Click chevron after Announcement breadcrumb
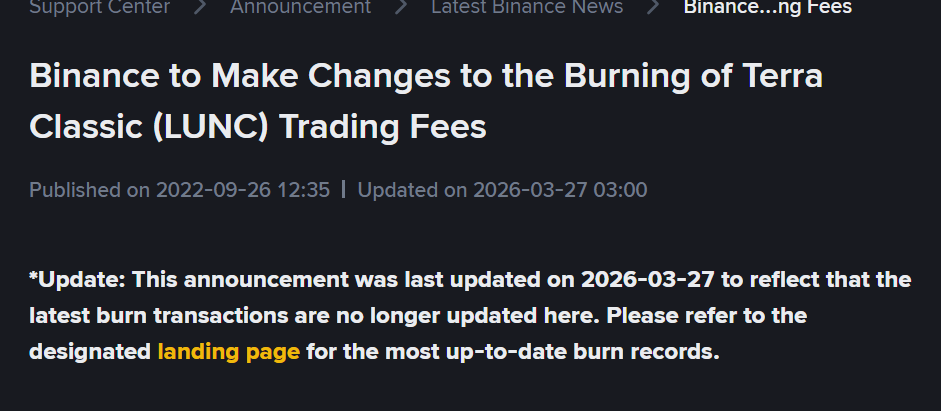 click(401, 8)
